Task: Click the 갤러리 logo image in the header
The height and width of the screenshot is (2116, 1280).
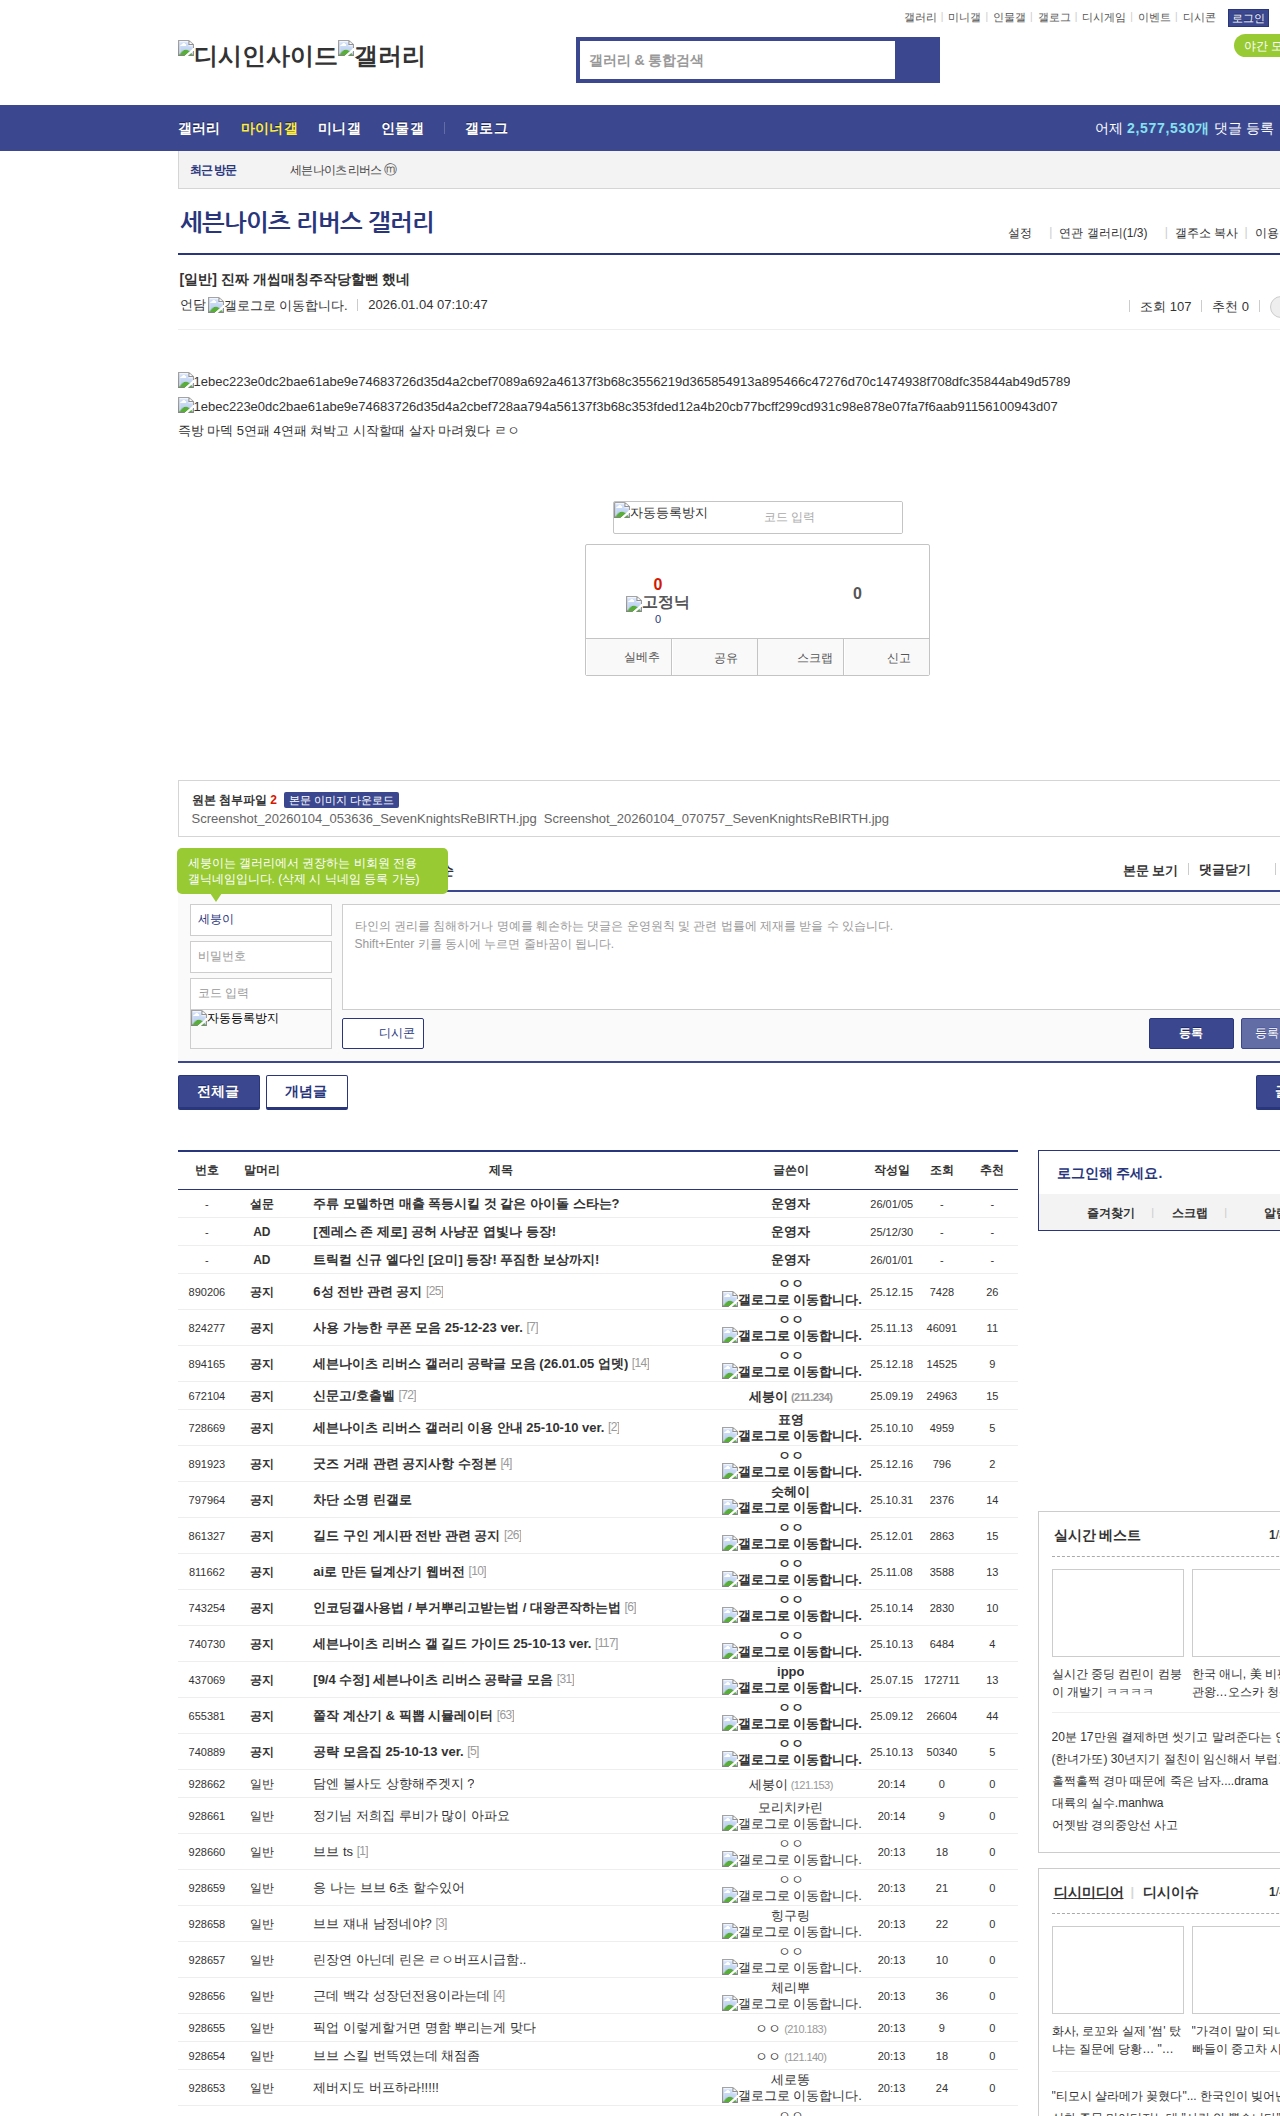Action: [x=381, y=56]
